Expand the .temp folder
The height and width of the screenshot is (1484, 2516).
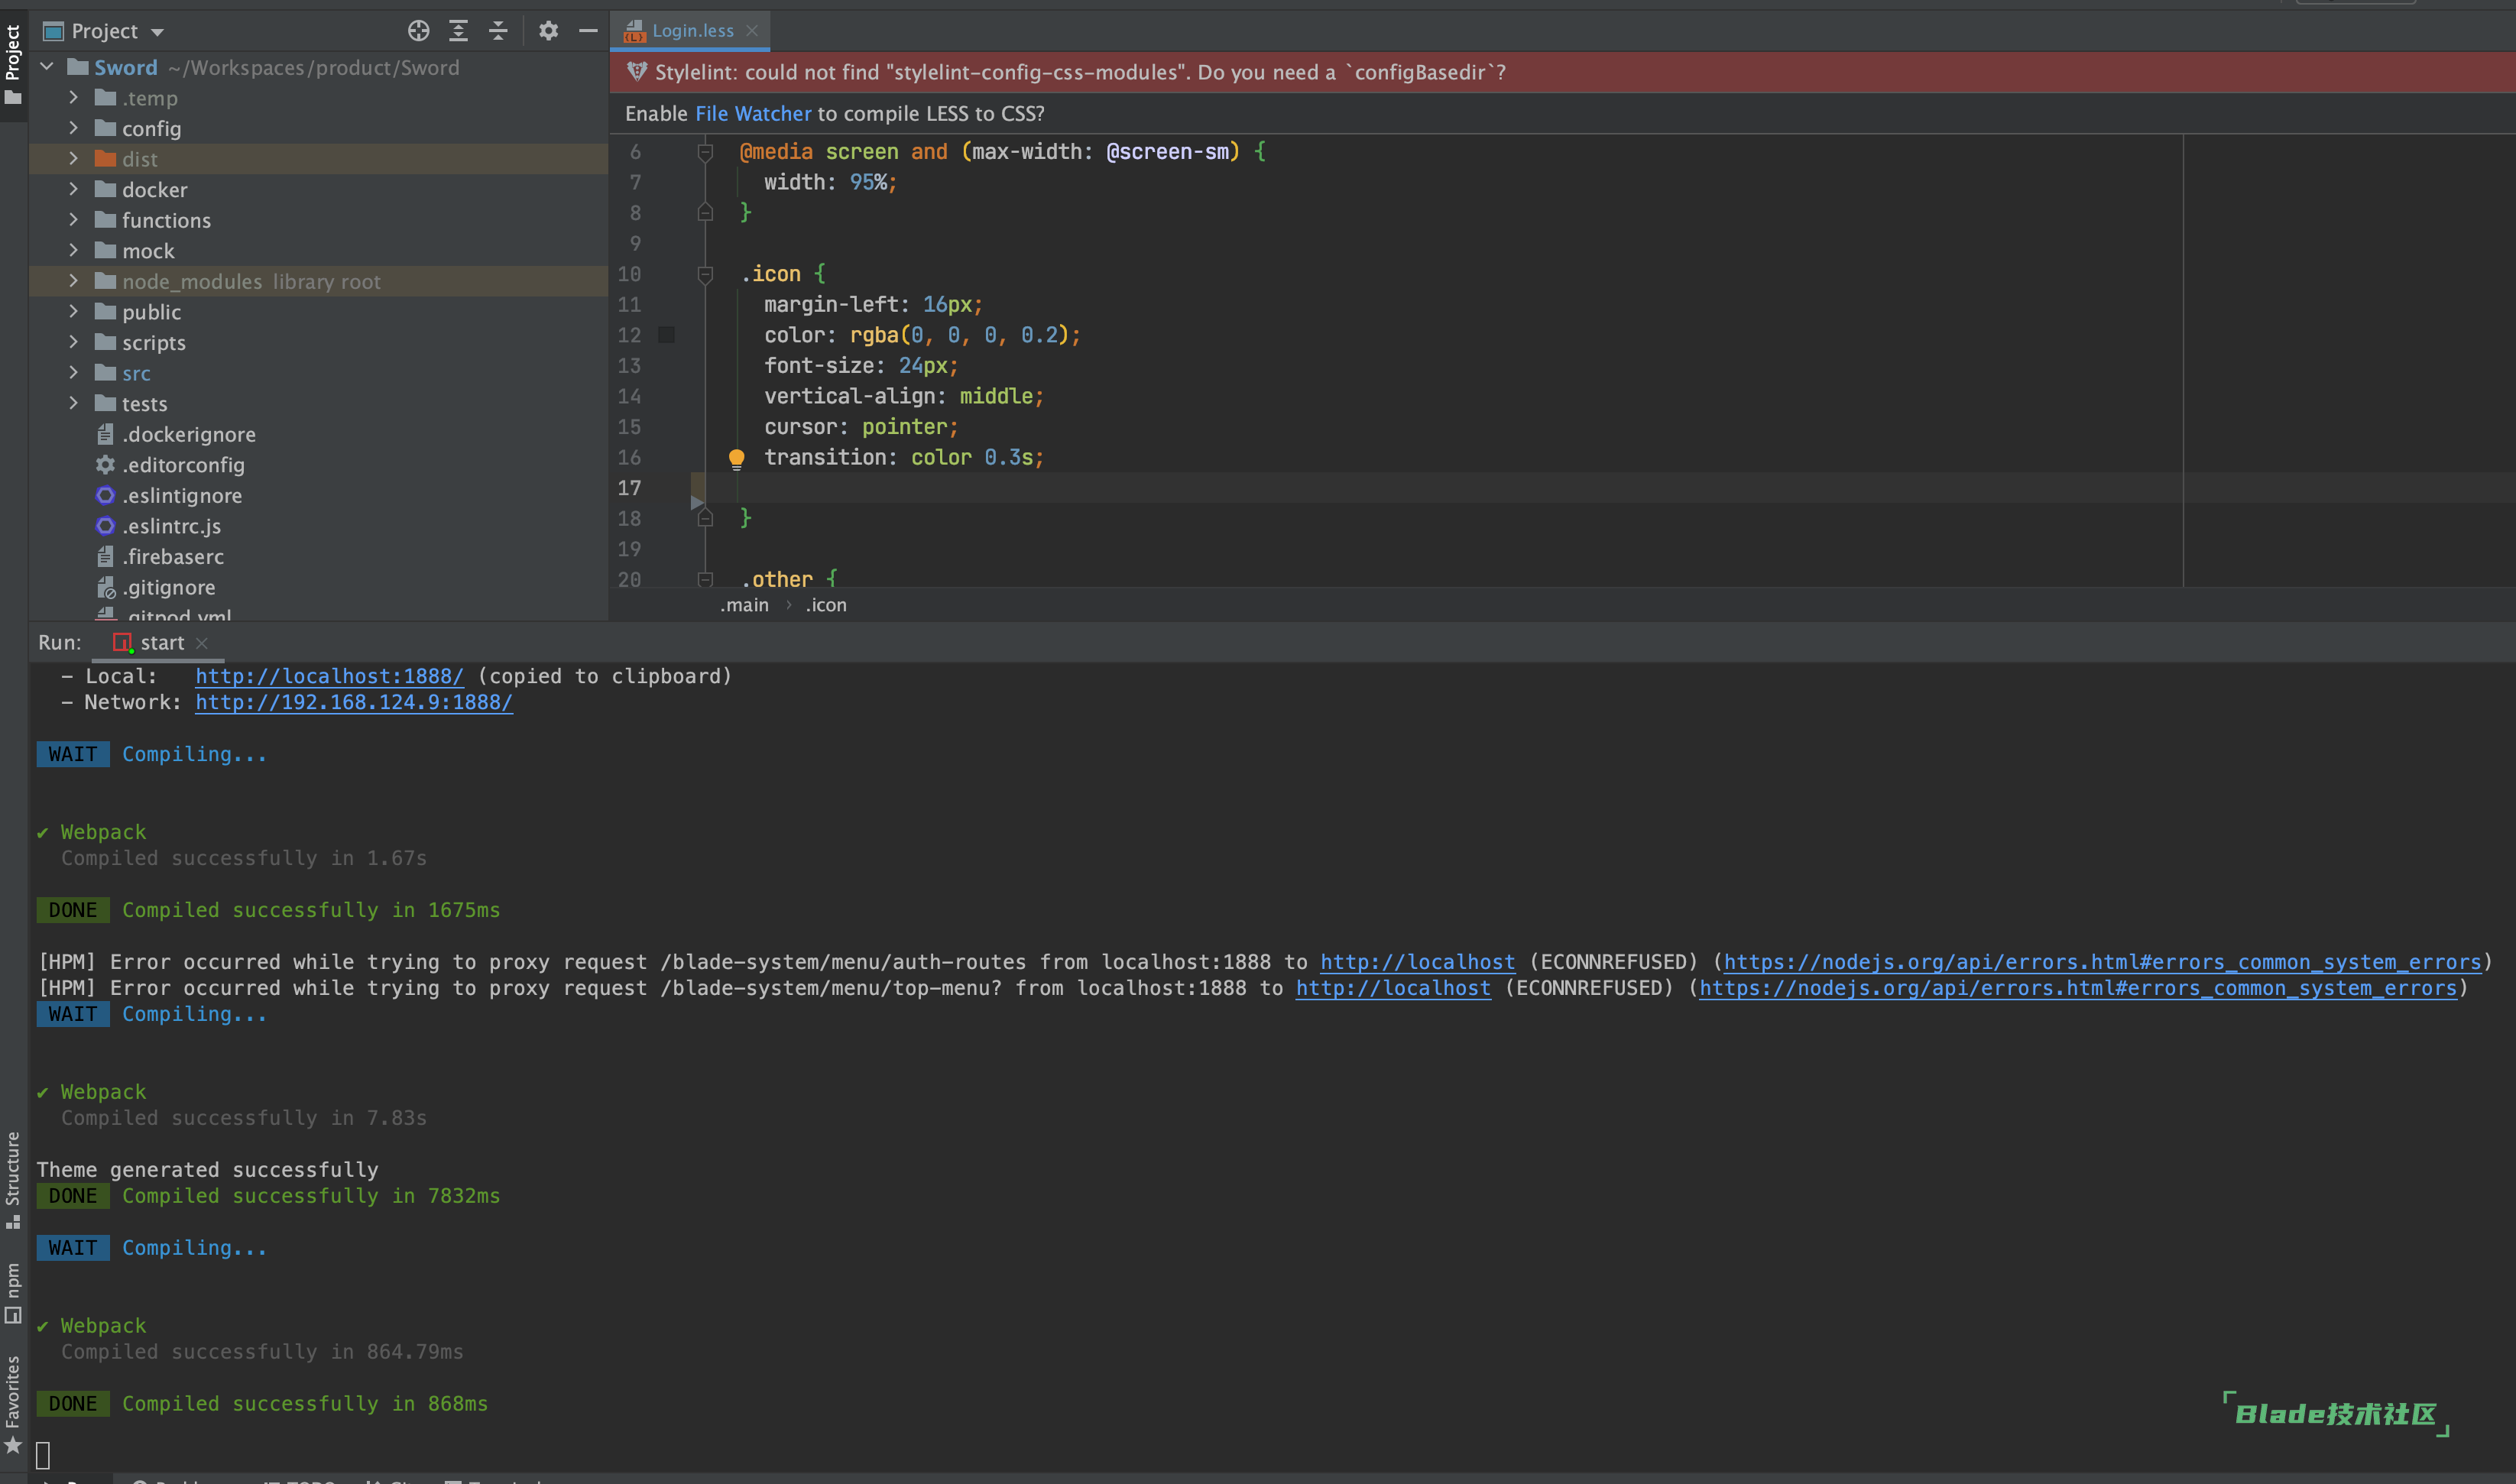tap(73, 97)
